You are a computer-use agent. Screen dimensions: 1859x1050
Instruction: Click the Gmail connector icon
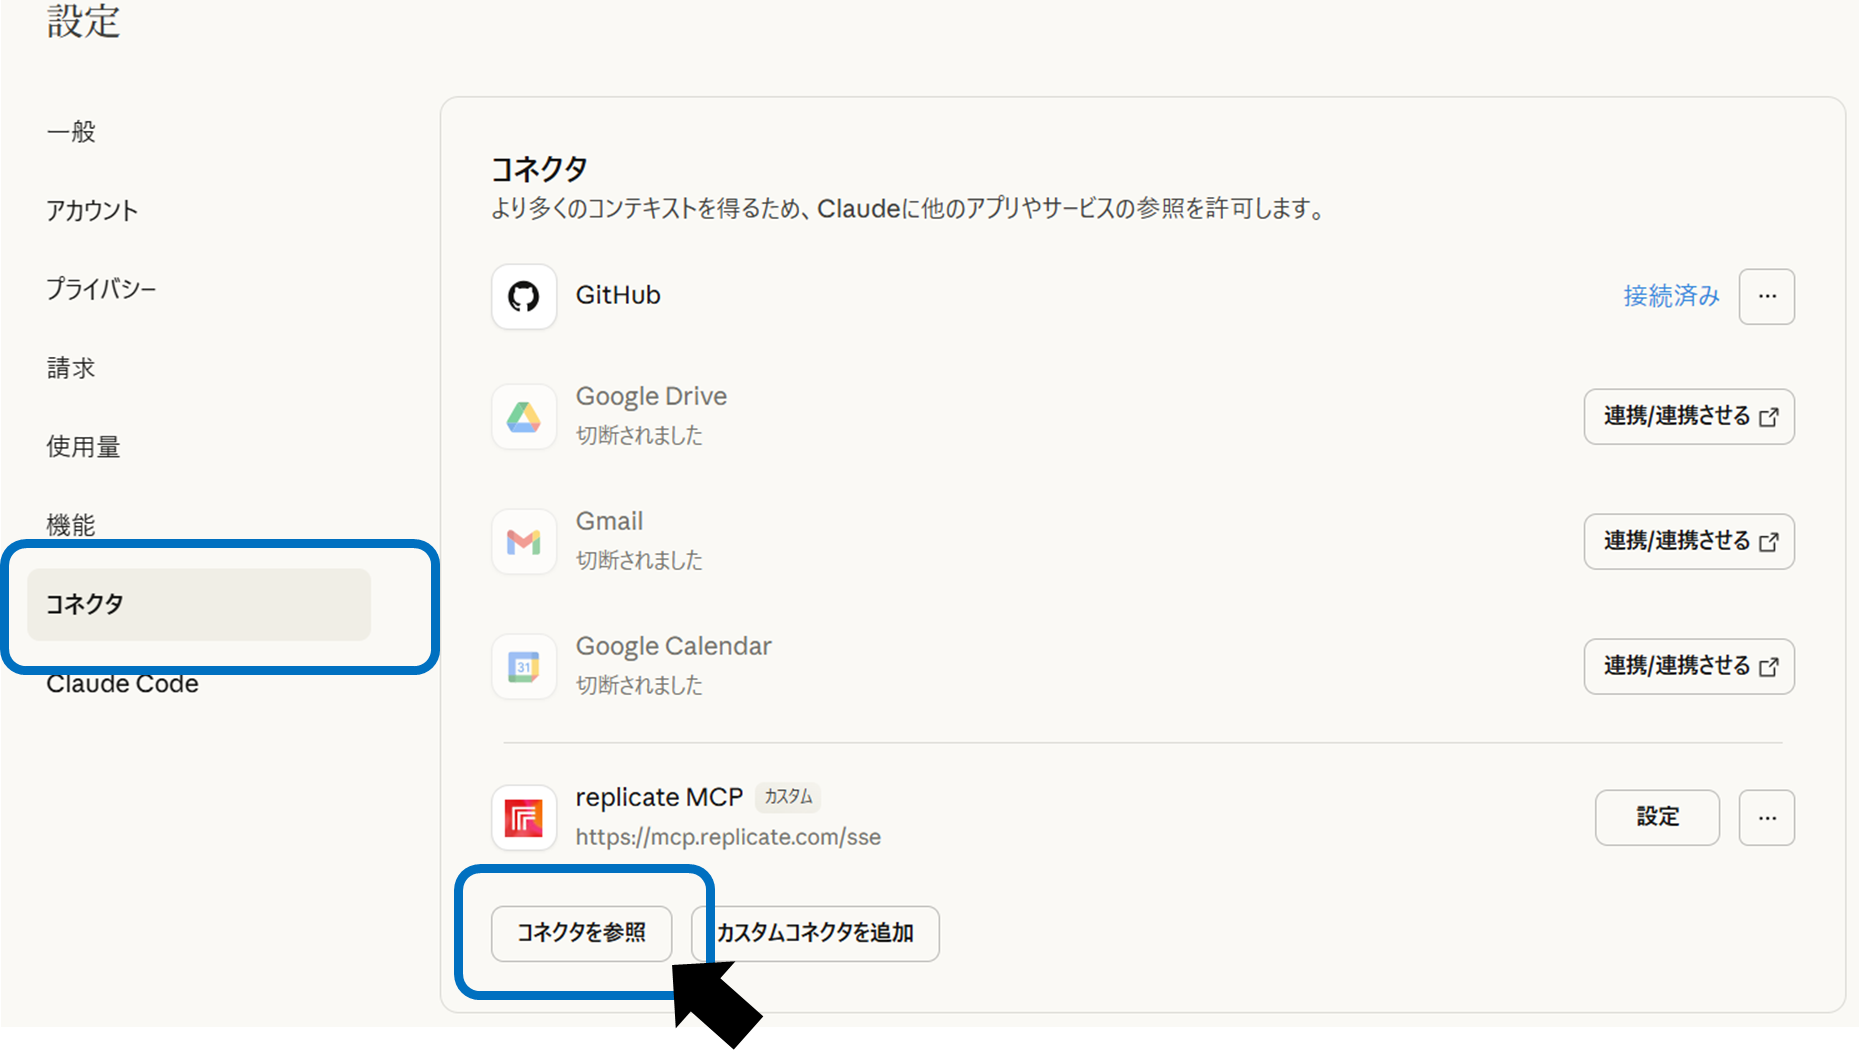coord(523,542)
